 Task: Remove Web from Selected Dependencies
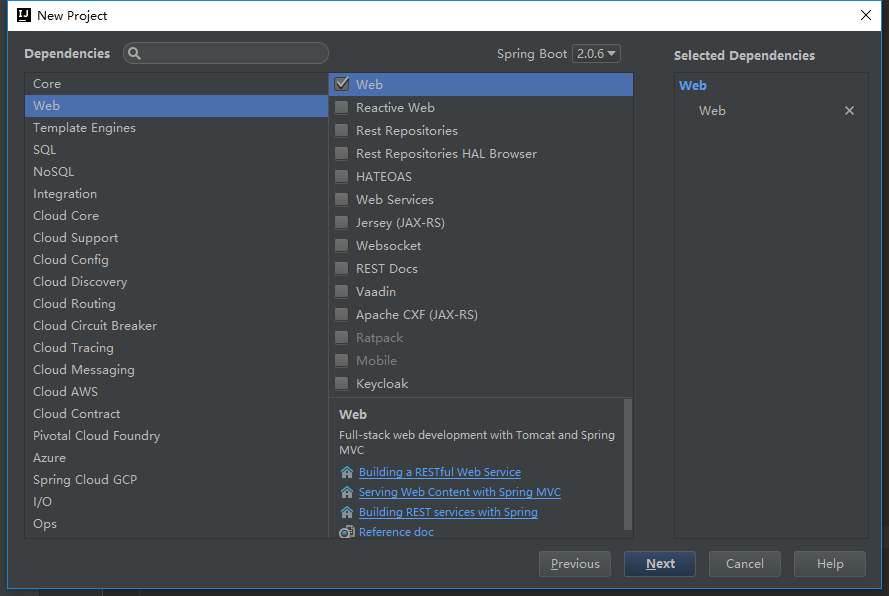pyautogui.click(x=849, y=111)
